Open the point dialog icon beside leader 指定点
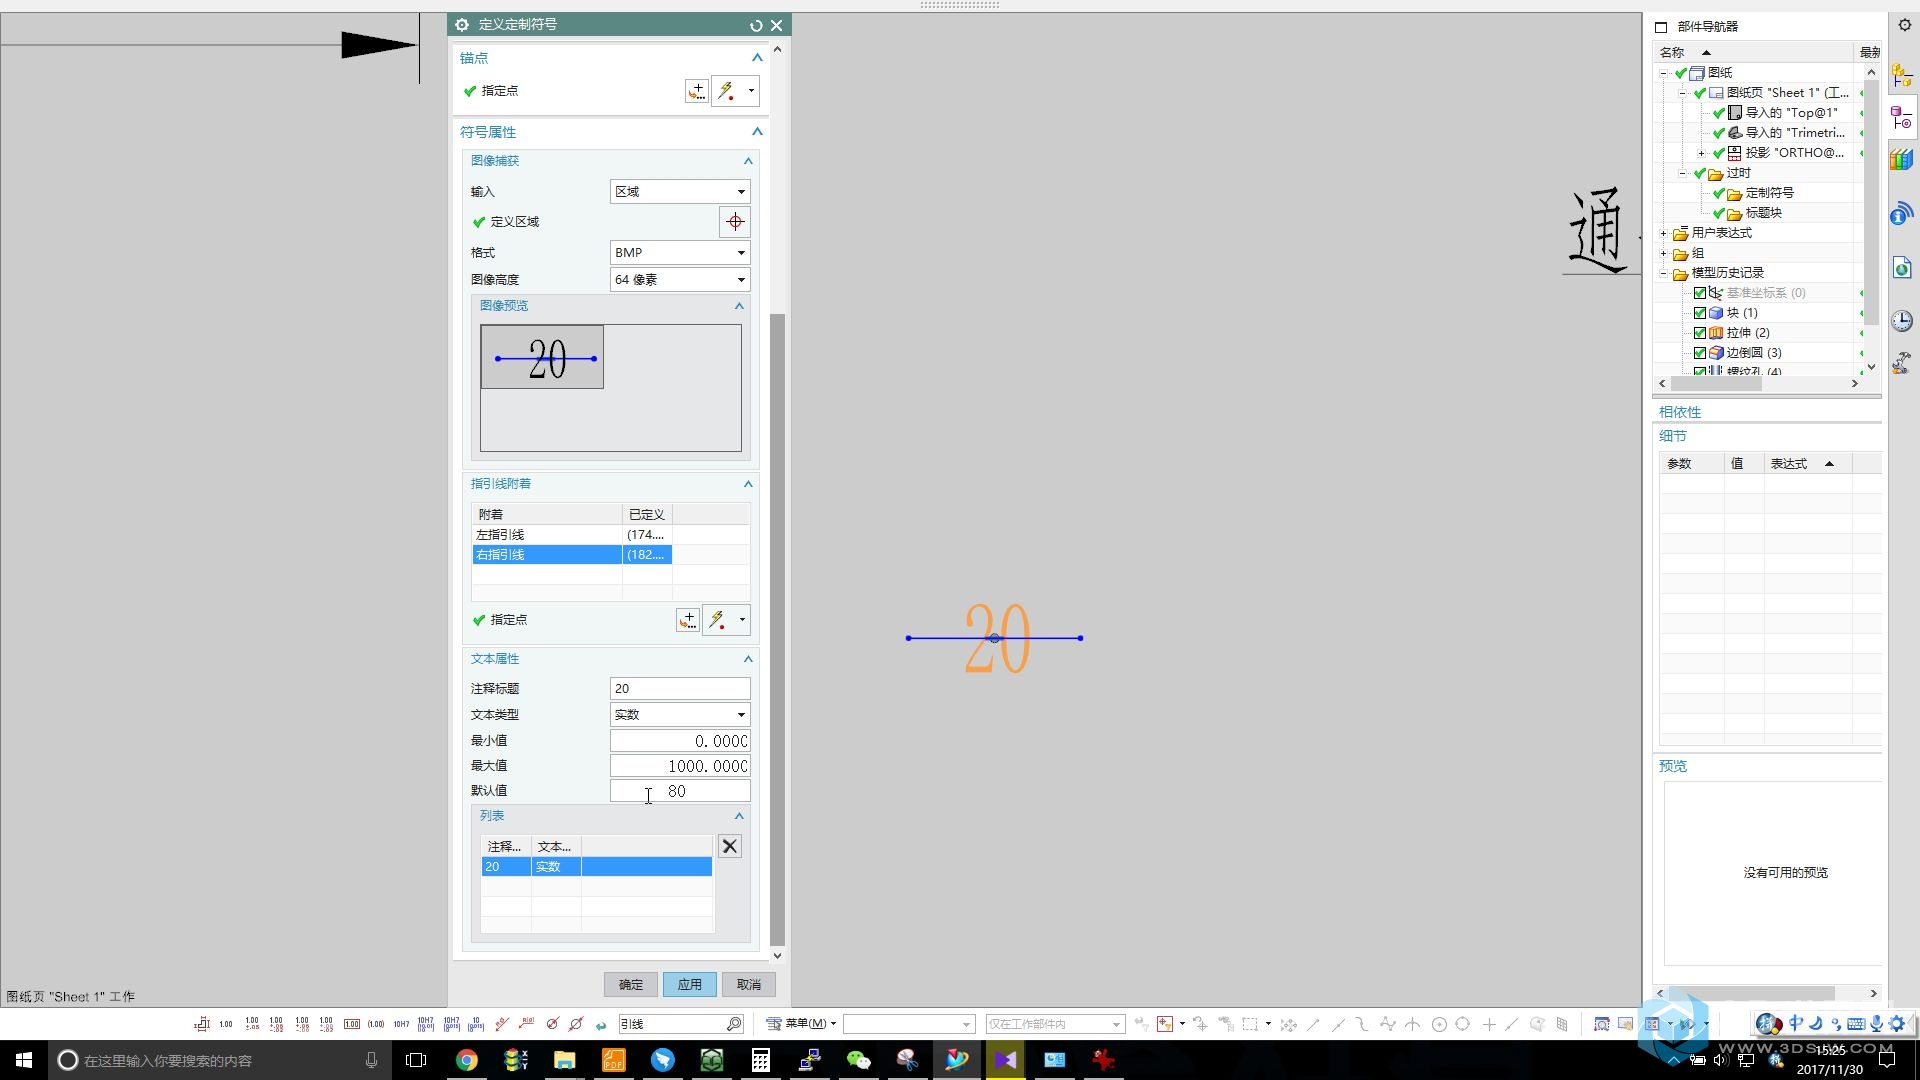The height and width of the screenshot is (1080, 1920). click(688, 620)
